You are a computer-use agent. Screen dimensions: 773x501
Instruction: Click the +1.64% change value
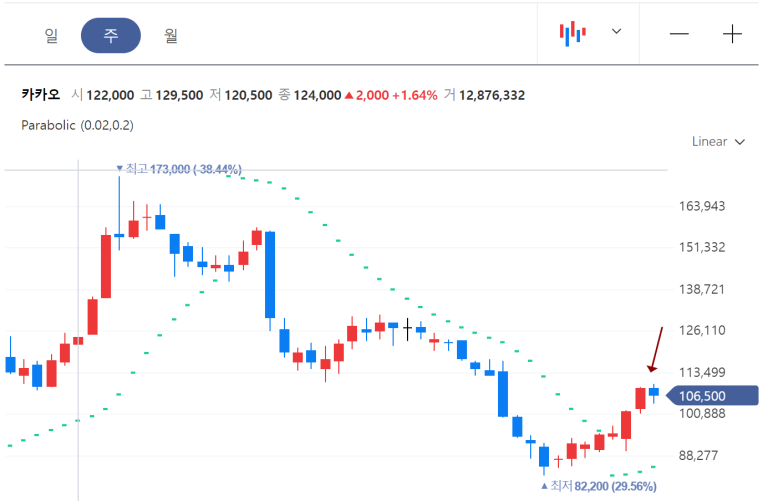pyautogui.click(x=415, y=95)
